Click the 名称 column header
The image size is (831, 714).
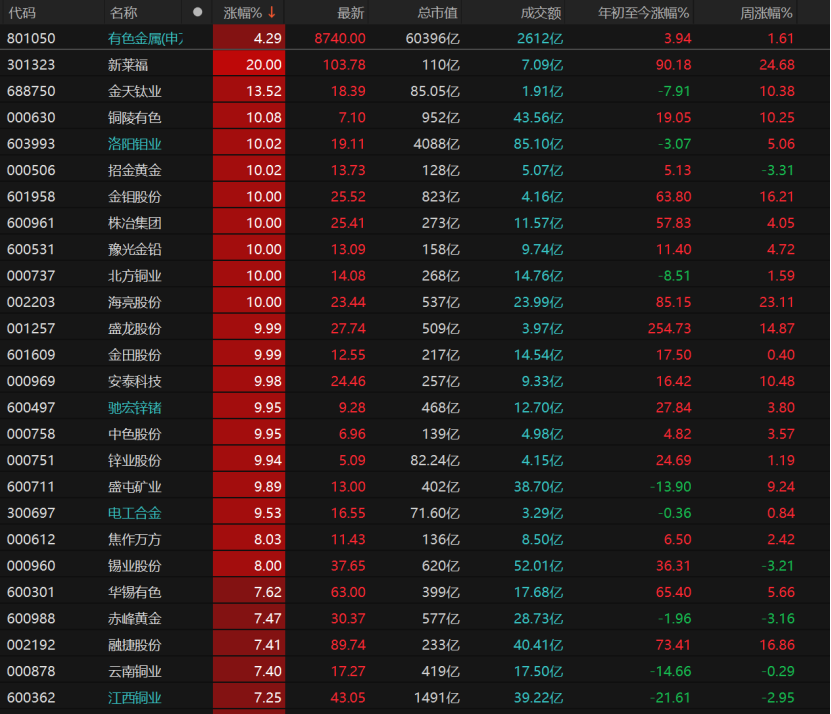[123, 13]
